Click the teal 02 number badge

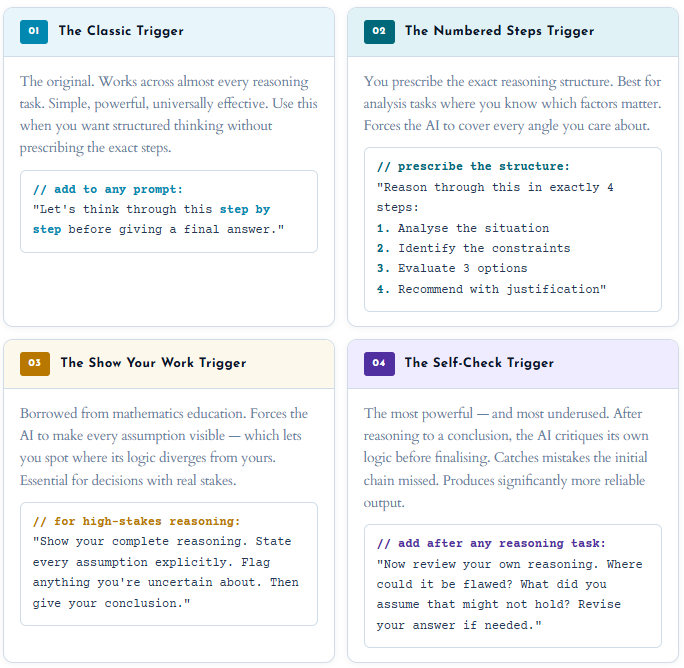point(379,31)
